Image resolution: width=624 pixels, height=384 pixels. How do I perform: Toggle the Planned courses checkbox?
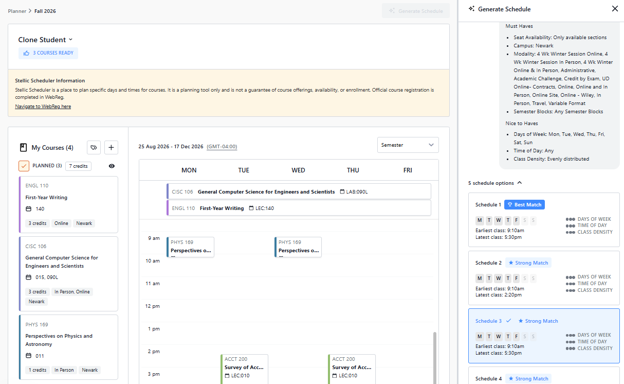point(23,166)
